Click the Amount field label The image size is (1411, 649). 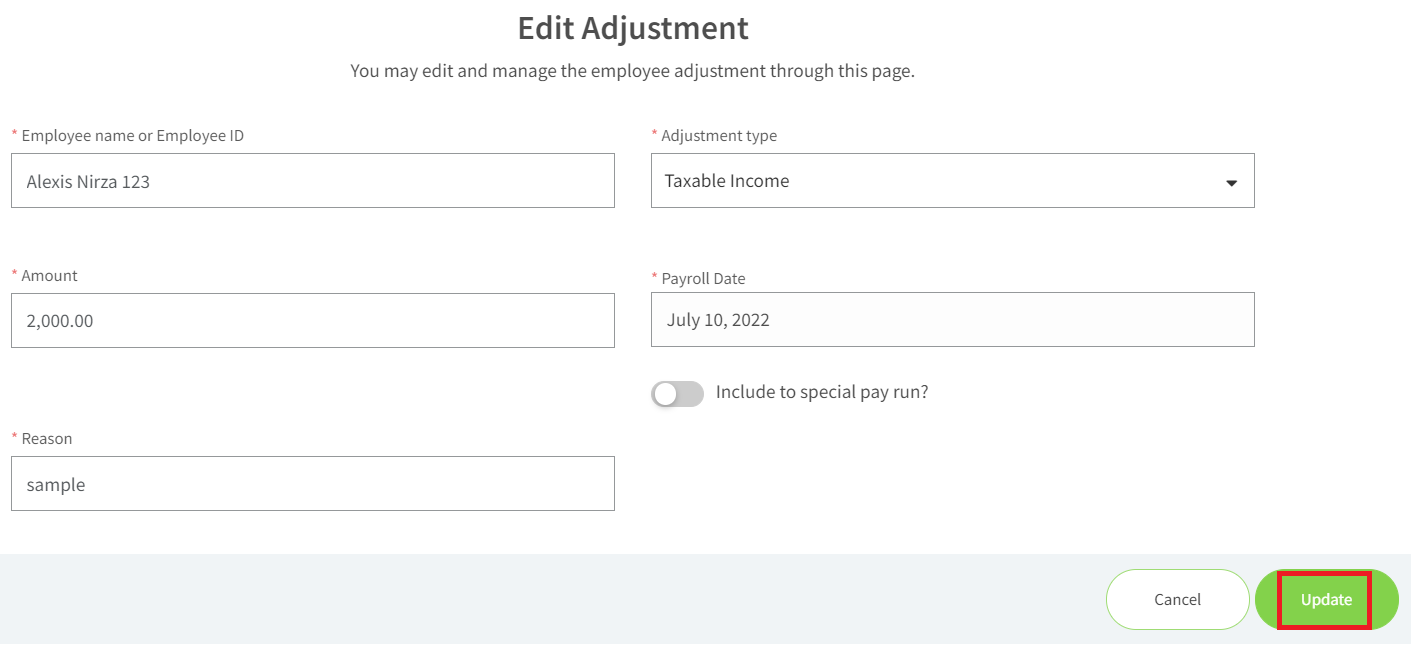49,275
